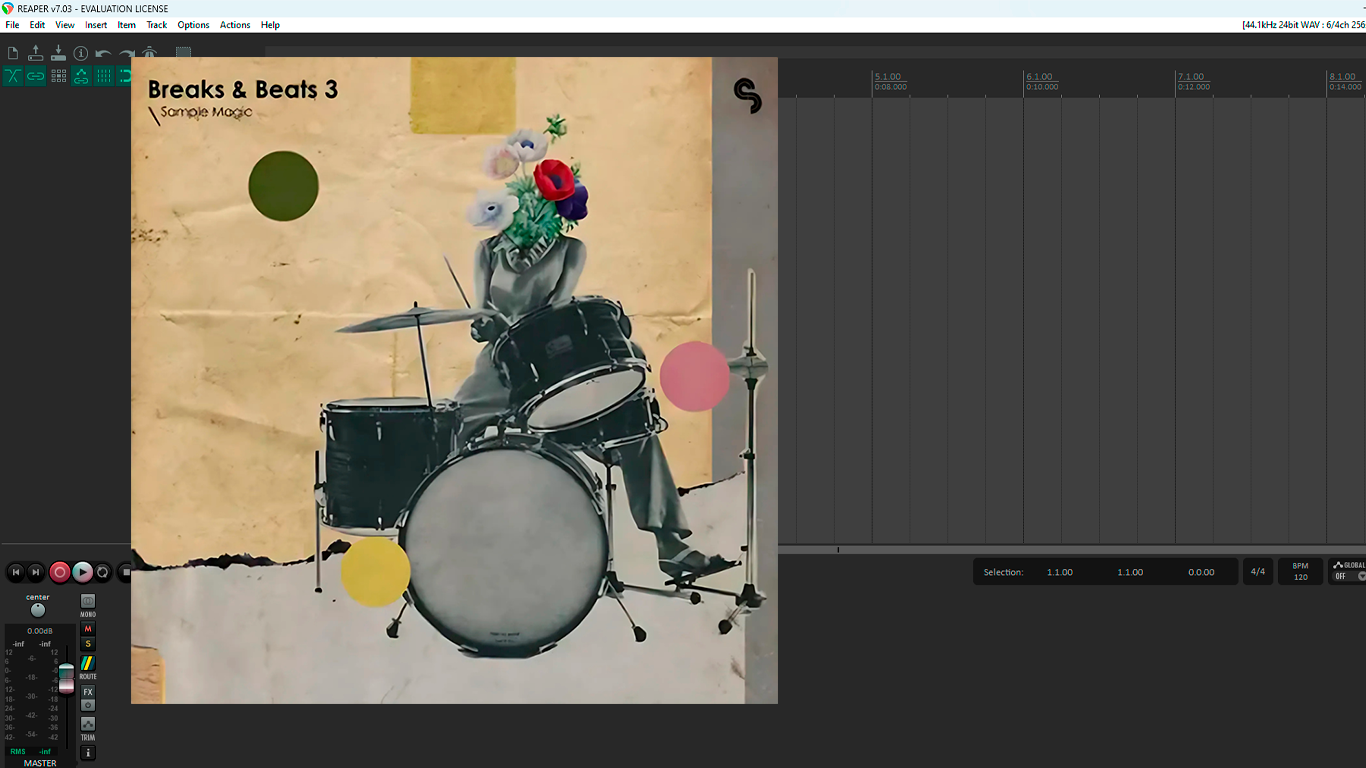
Task: Click the dotted square toolbar icon
Action: tap(183, 52)
